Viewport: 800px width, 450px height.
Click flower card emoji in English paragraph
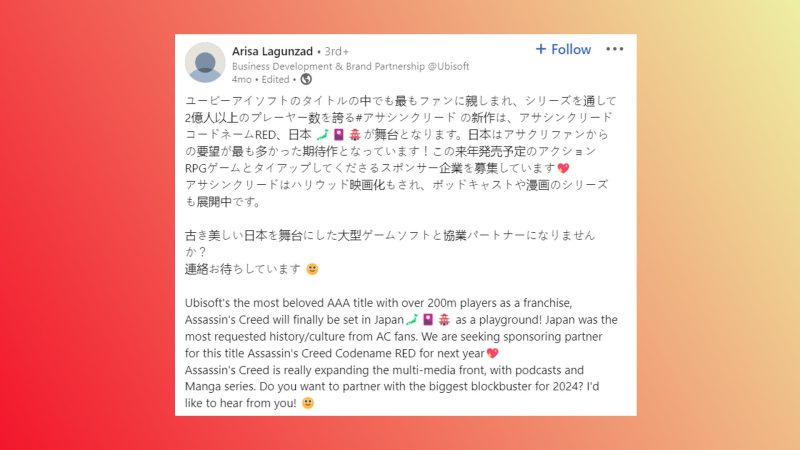428,320
